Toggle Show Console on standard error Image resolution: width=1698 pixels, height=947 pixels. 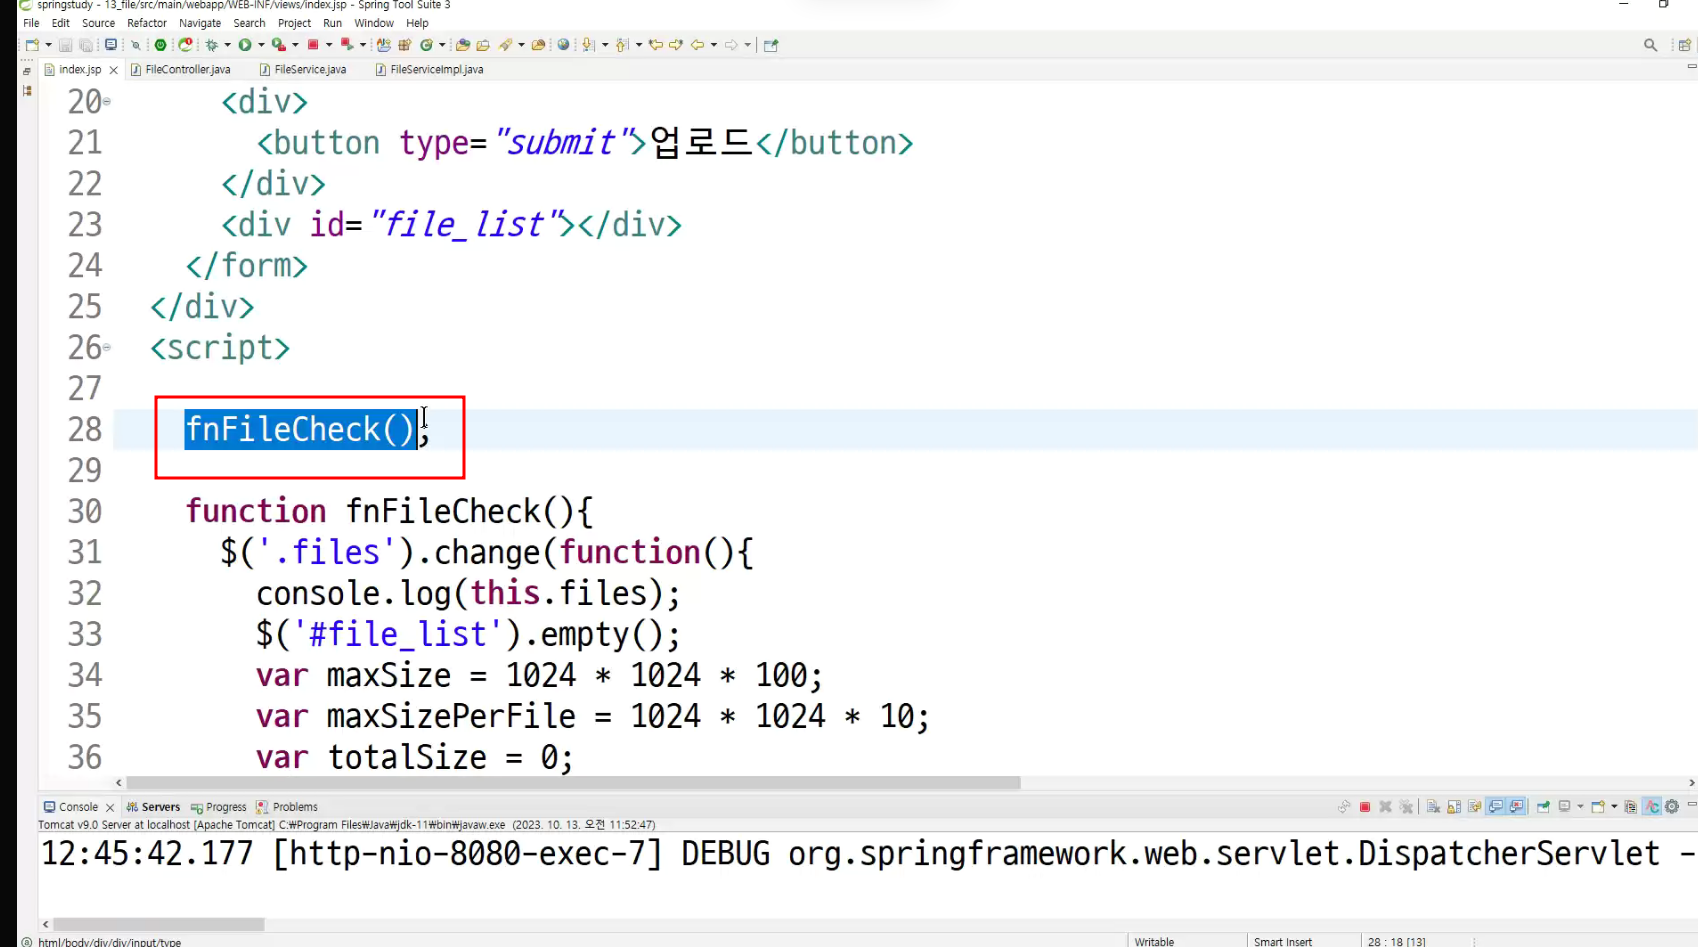[x=1516, y=807]
